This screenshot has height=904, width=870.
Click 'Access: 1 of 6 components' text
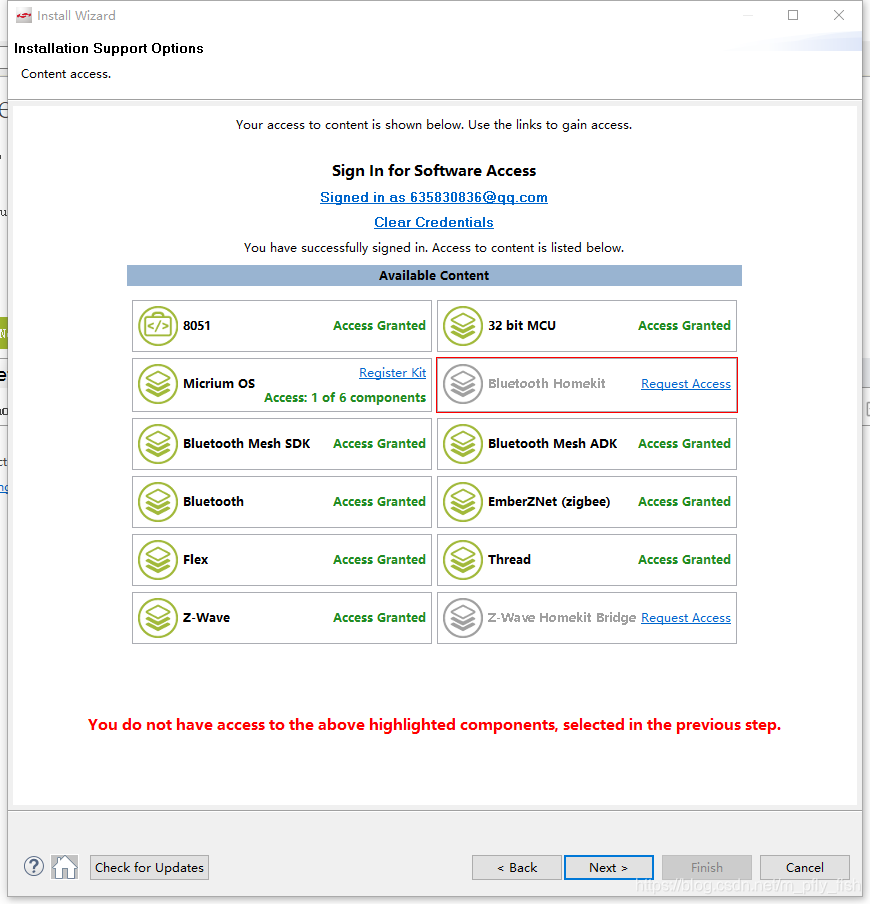pos(345,398)
